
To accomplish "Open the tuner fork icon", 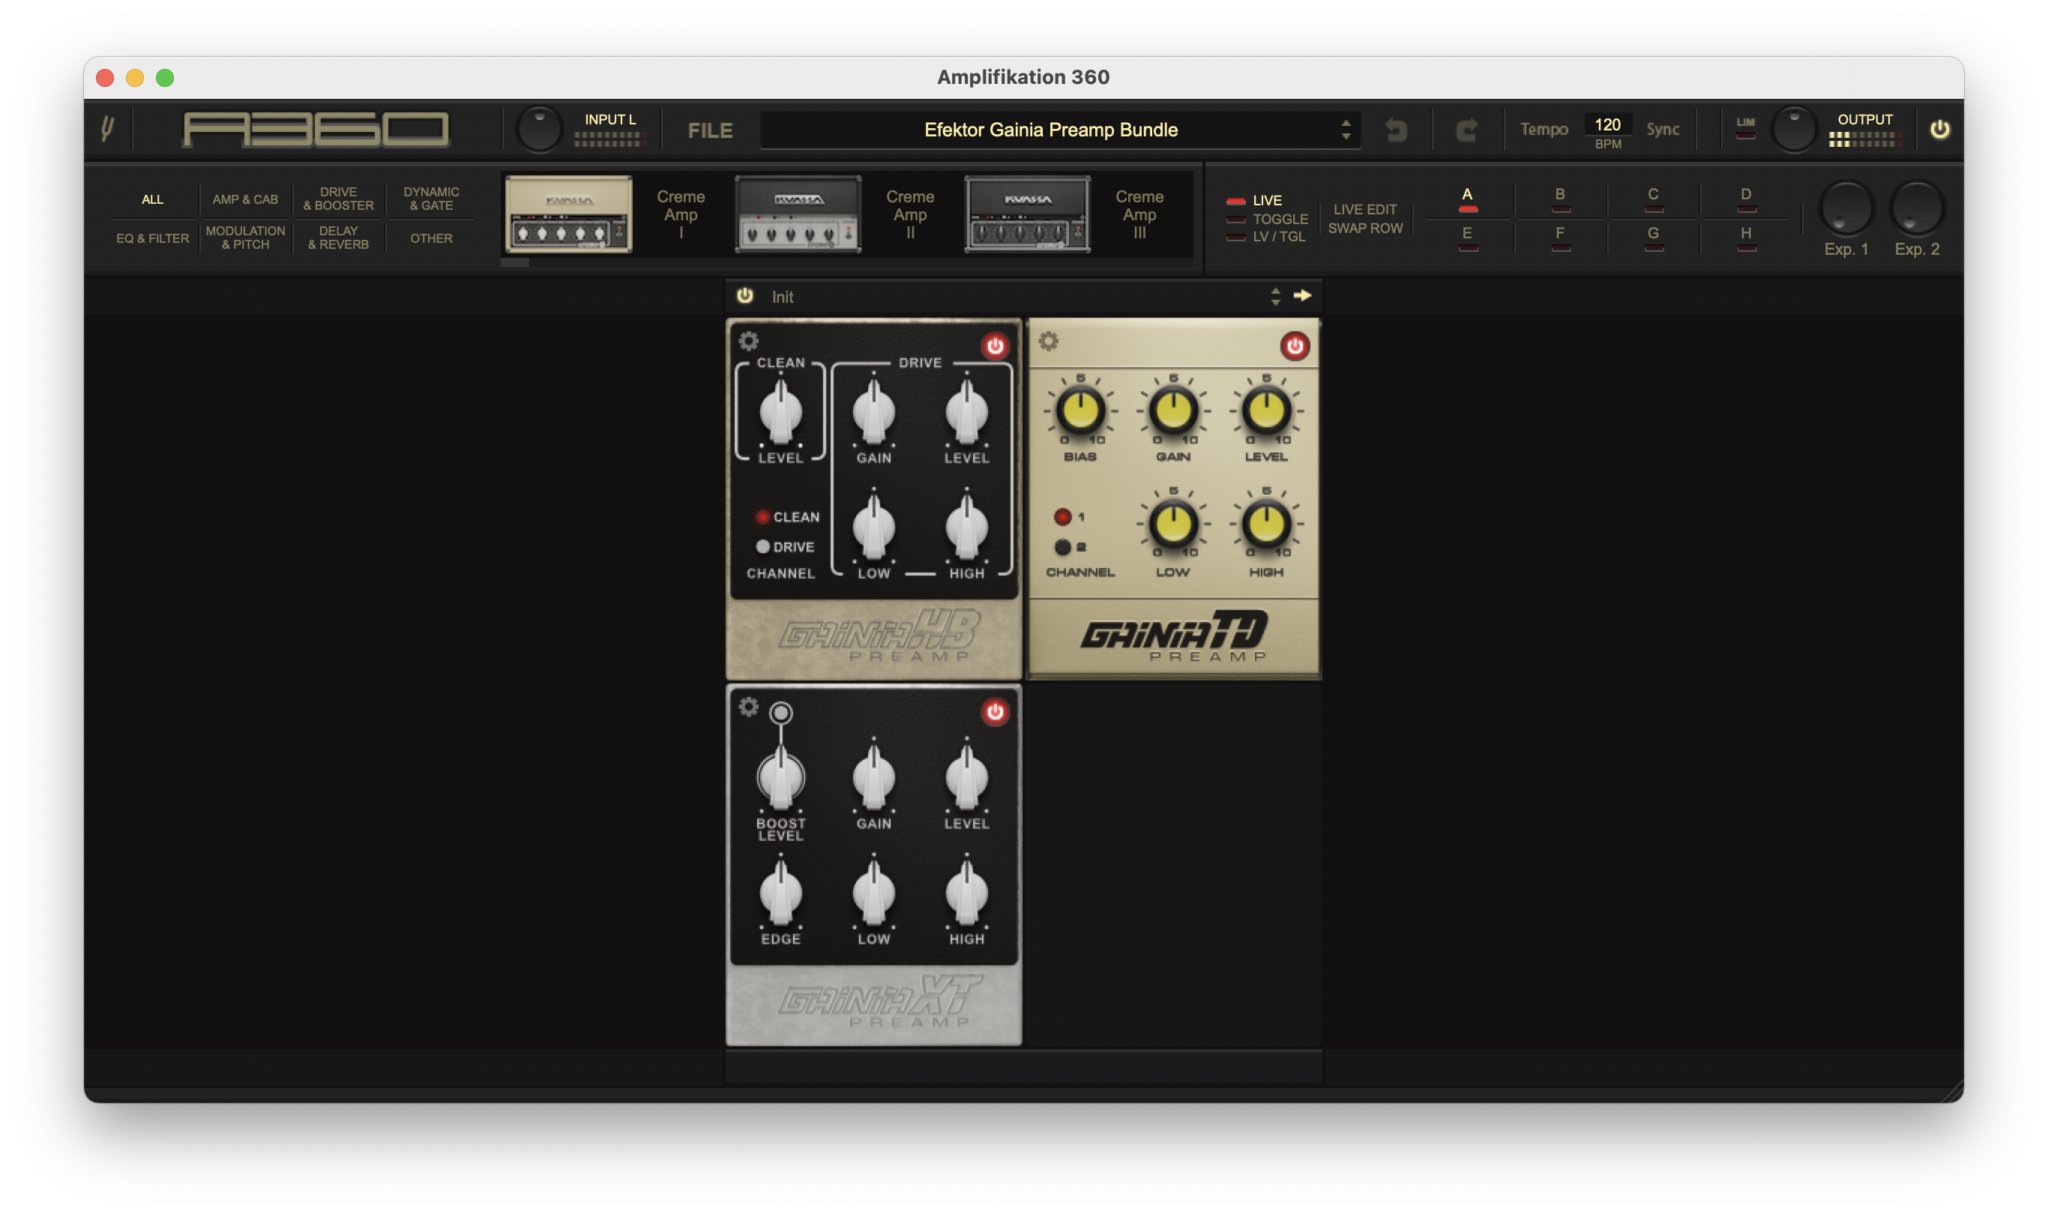I will (107, 129).
